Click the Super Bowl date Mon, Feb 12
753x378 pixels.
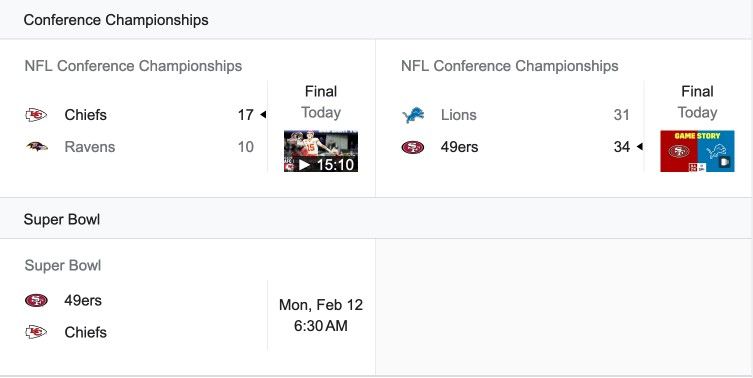tap(321, 305)
